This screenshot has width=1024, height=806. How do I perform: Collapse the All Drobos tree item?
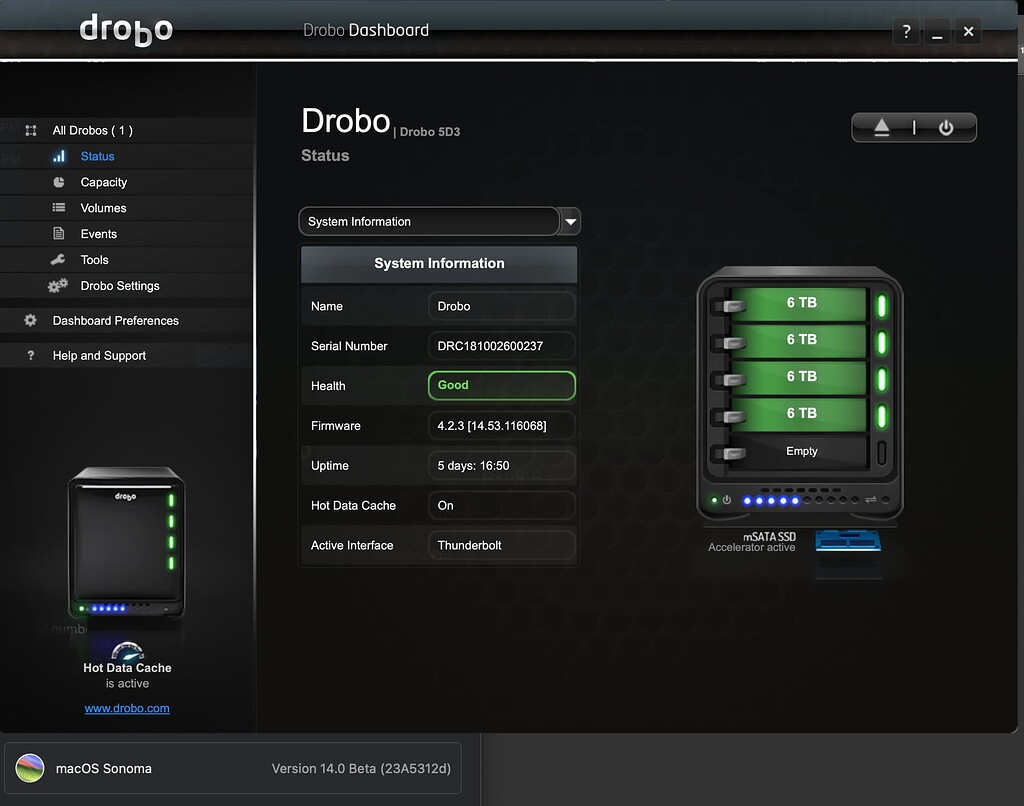point(31,130)
